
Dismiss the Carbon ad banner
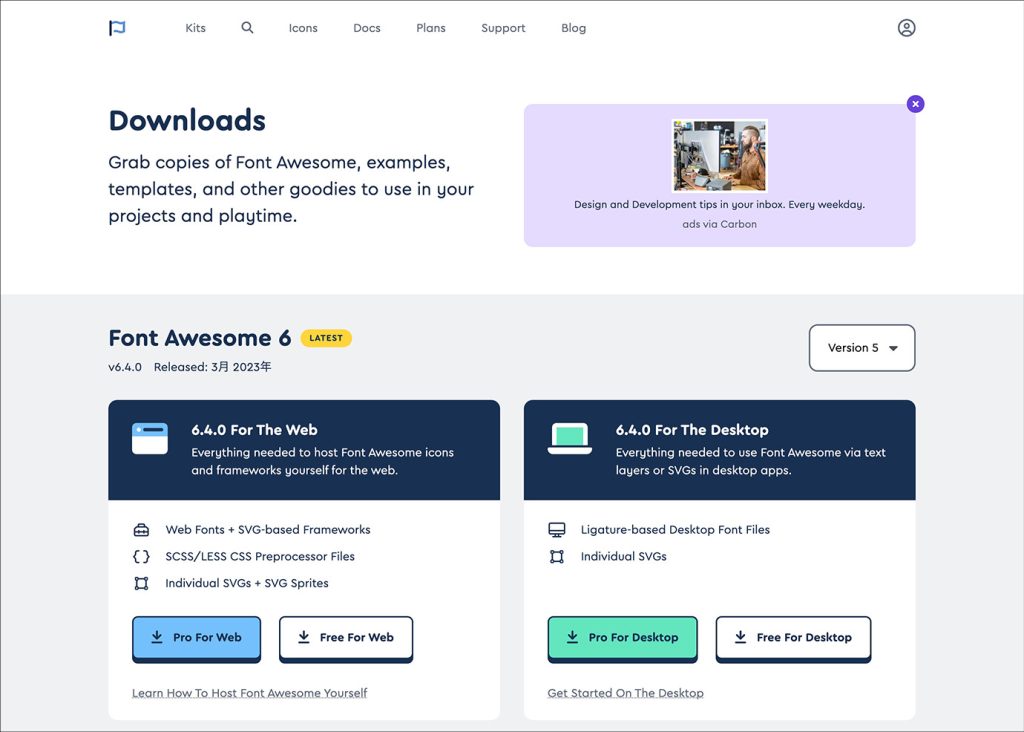915,103
